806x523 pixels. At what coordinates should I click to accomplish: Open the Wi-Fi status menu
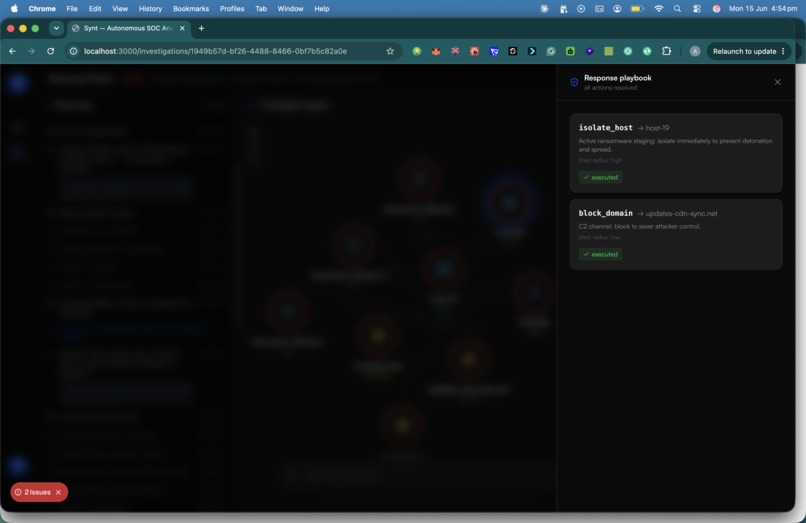click(658, 9)
